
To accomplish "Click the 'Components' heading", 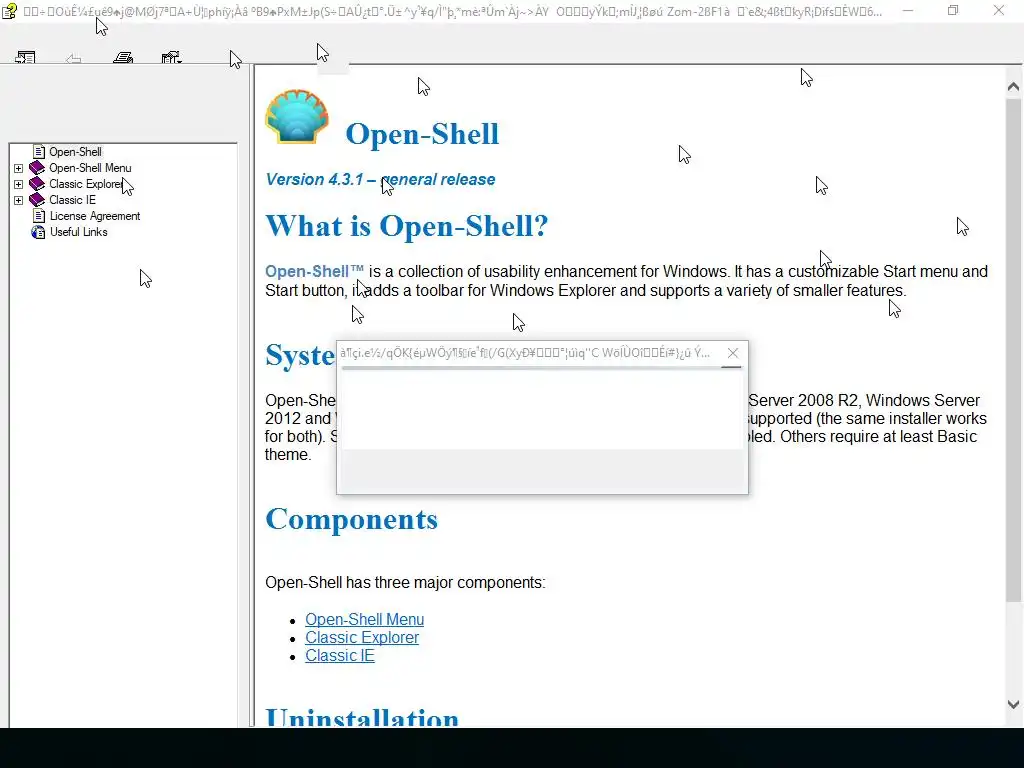I will pyautogui.click(x=351, y=519).
